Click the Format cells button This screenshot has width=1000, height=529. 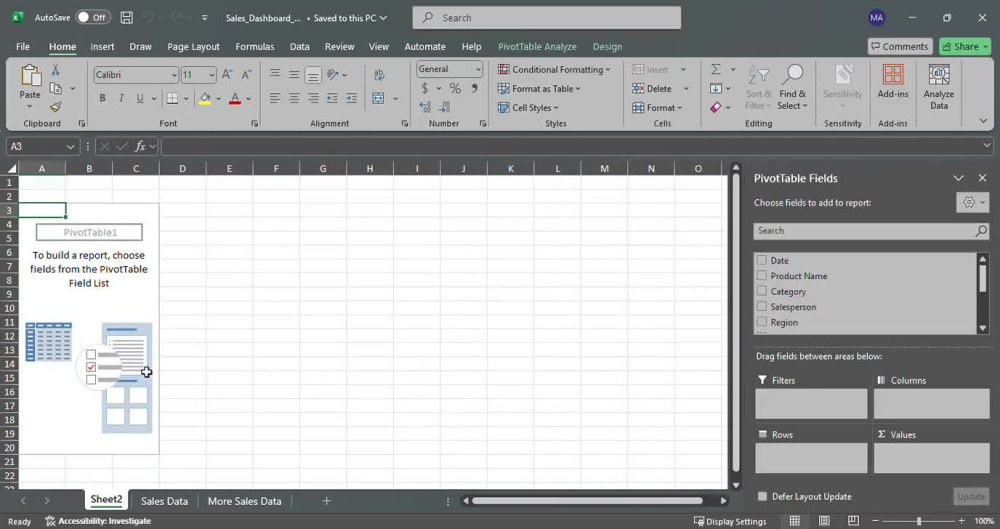click(x=657, y=108)
